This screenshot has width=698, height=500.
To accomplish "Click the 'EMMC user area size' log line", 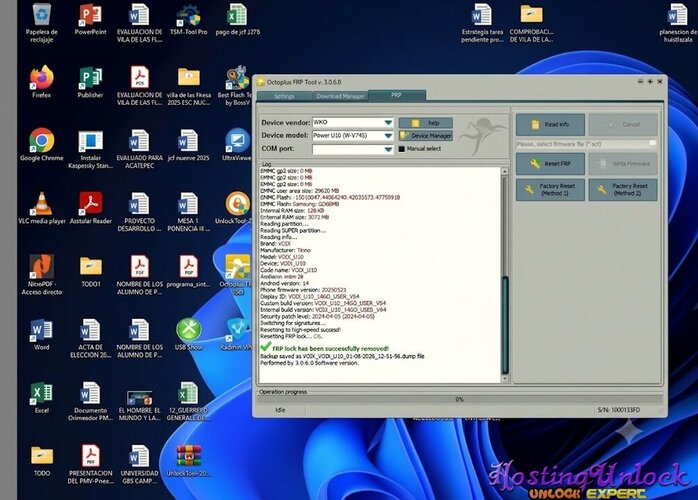I will (x=299, y=191).
